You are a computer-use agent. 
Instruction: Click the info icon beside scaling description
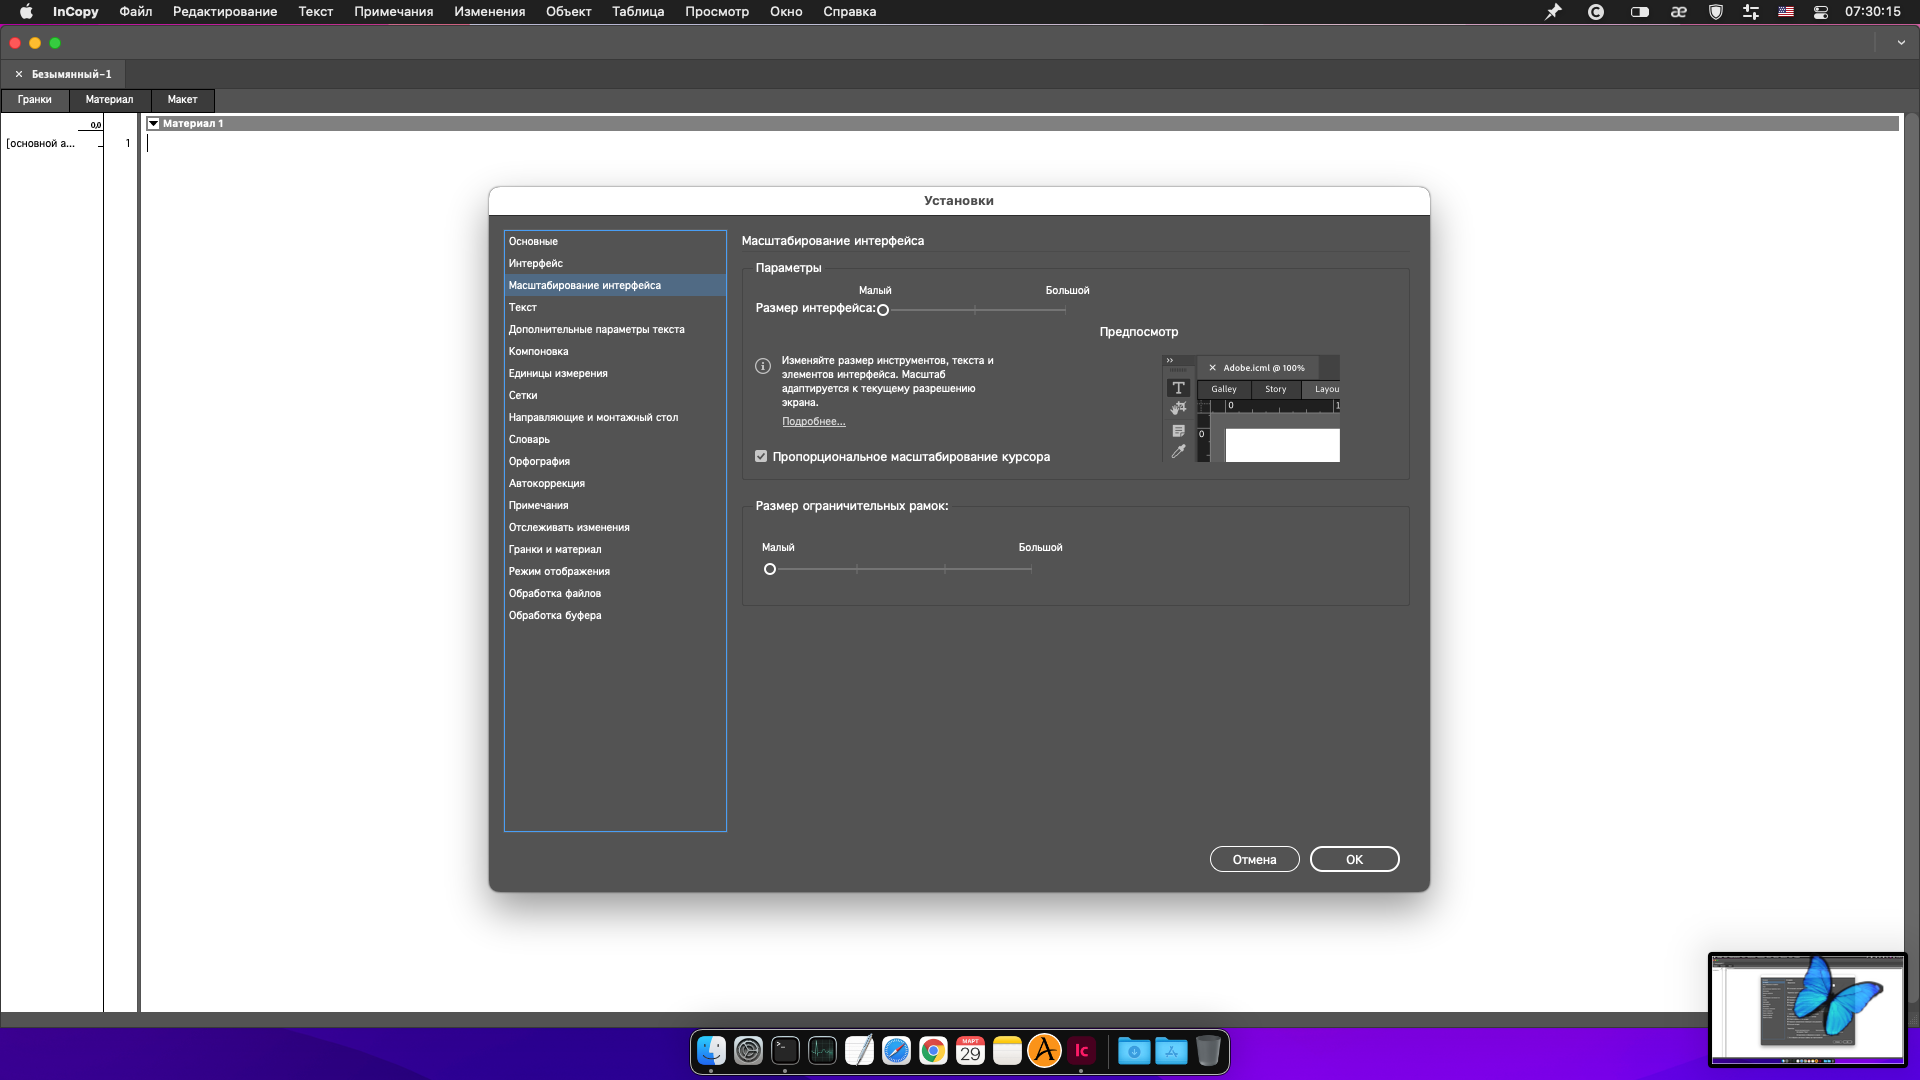coord(762,366)
